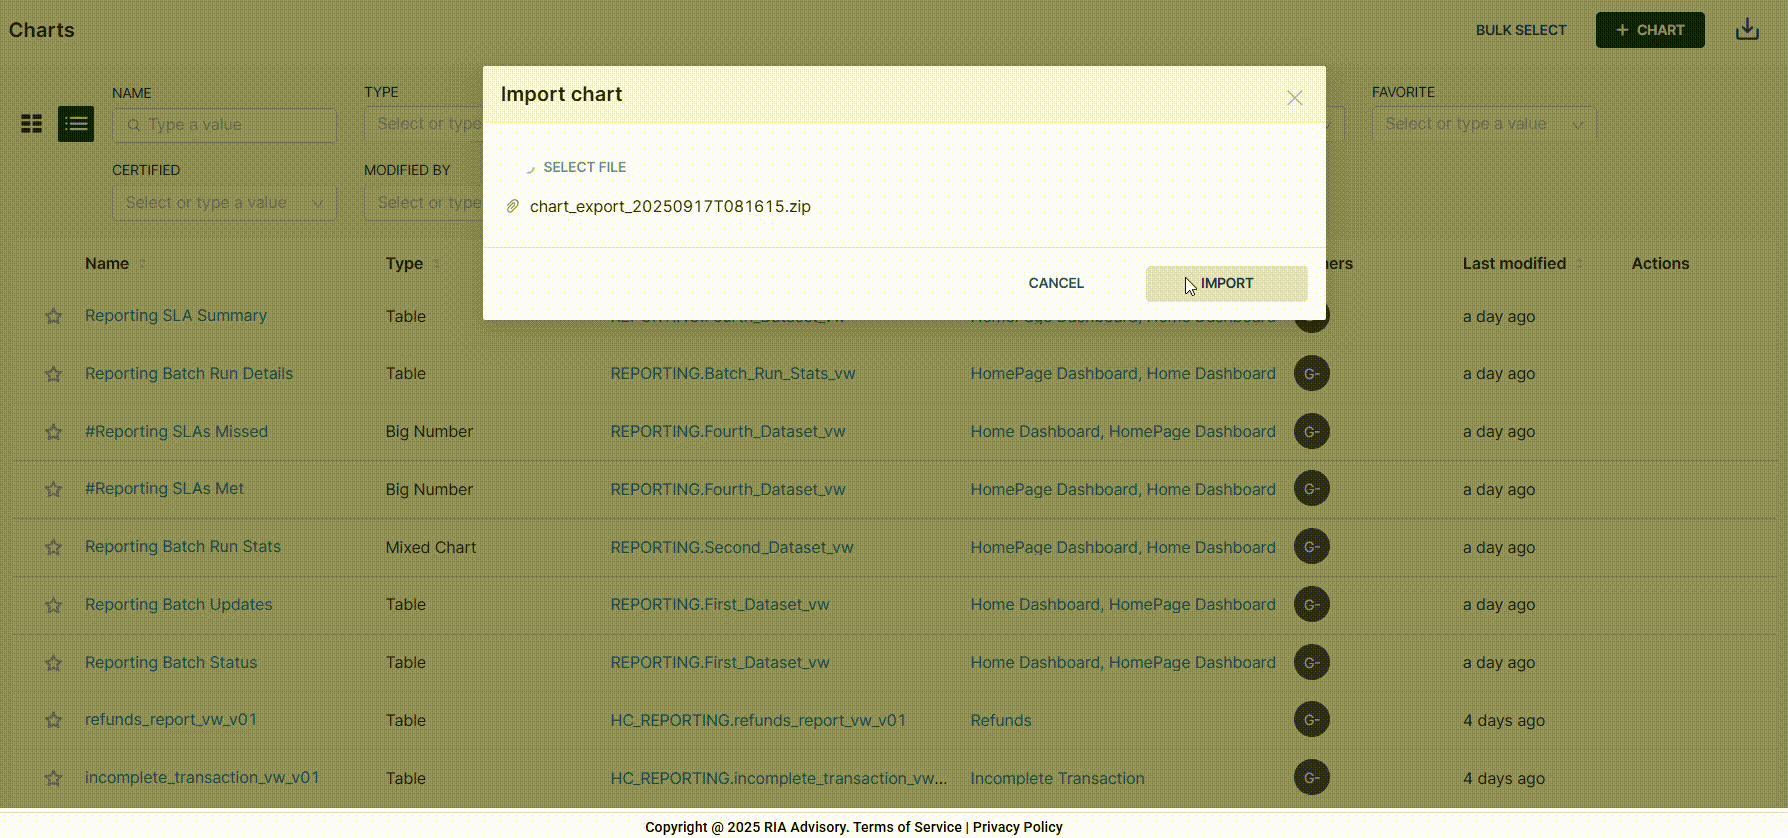This screenshot has width=1788, height=838.
Task: Open the Reporting Batch Status chart
Action: point(171,662)
